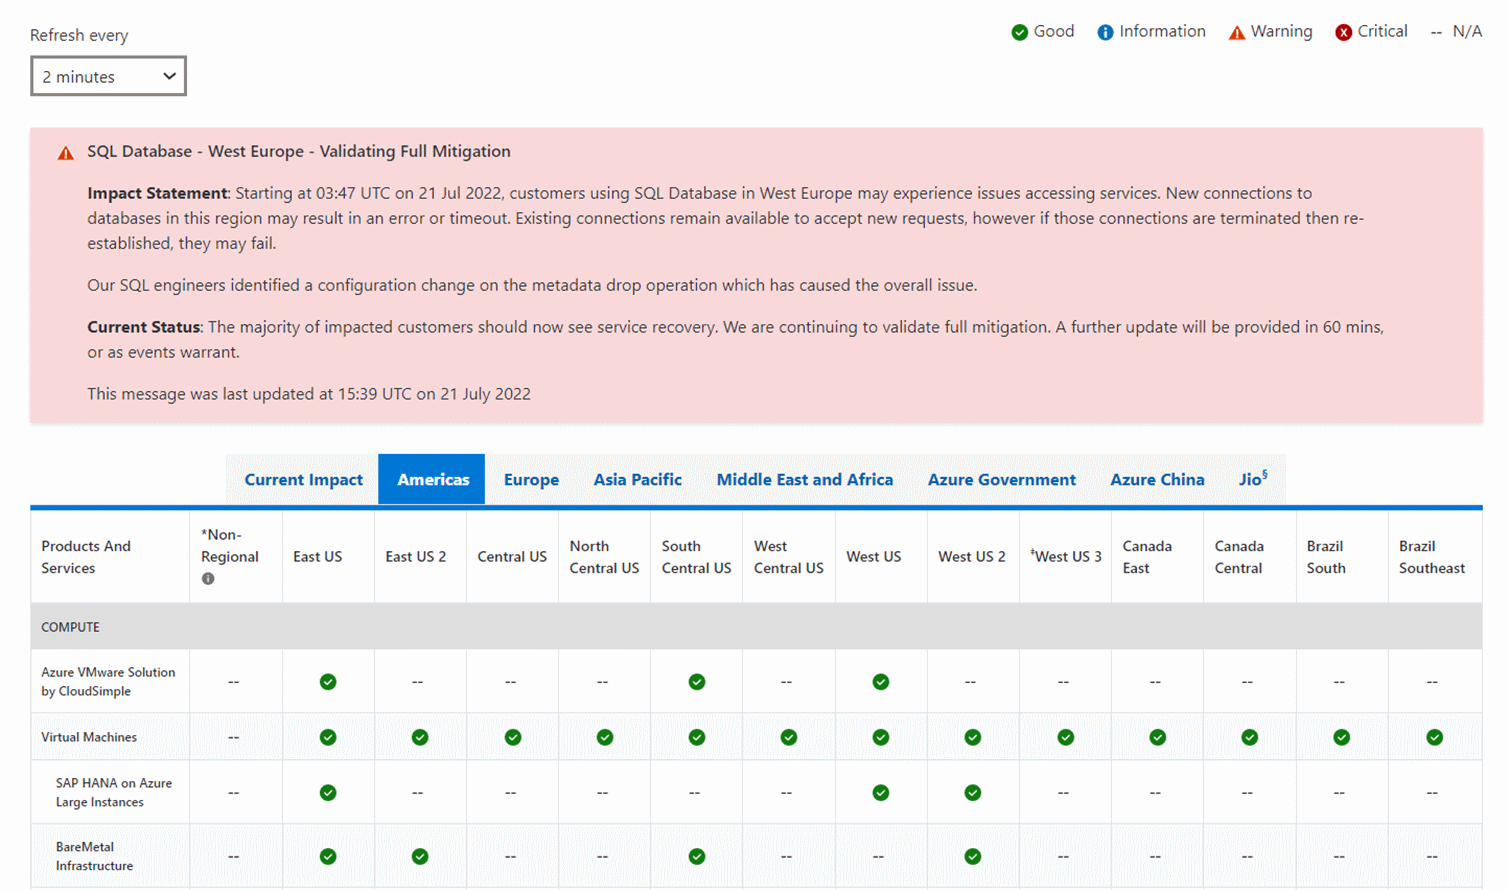The image size is (1509, 890).
Task: Click Virtual Machines Brazil Southeast status icon
Action: click(x=1434, y=737)
